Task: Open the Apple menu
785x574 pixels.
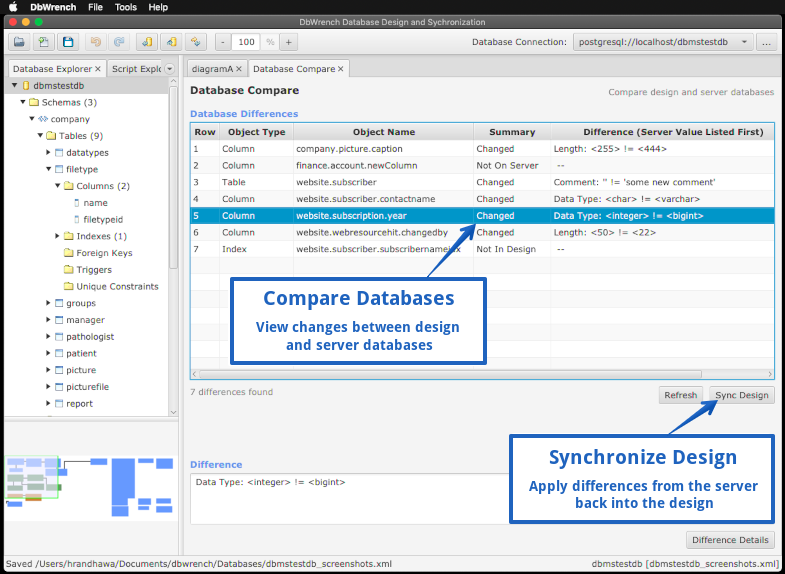Action: coord(14,7)
